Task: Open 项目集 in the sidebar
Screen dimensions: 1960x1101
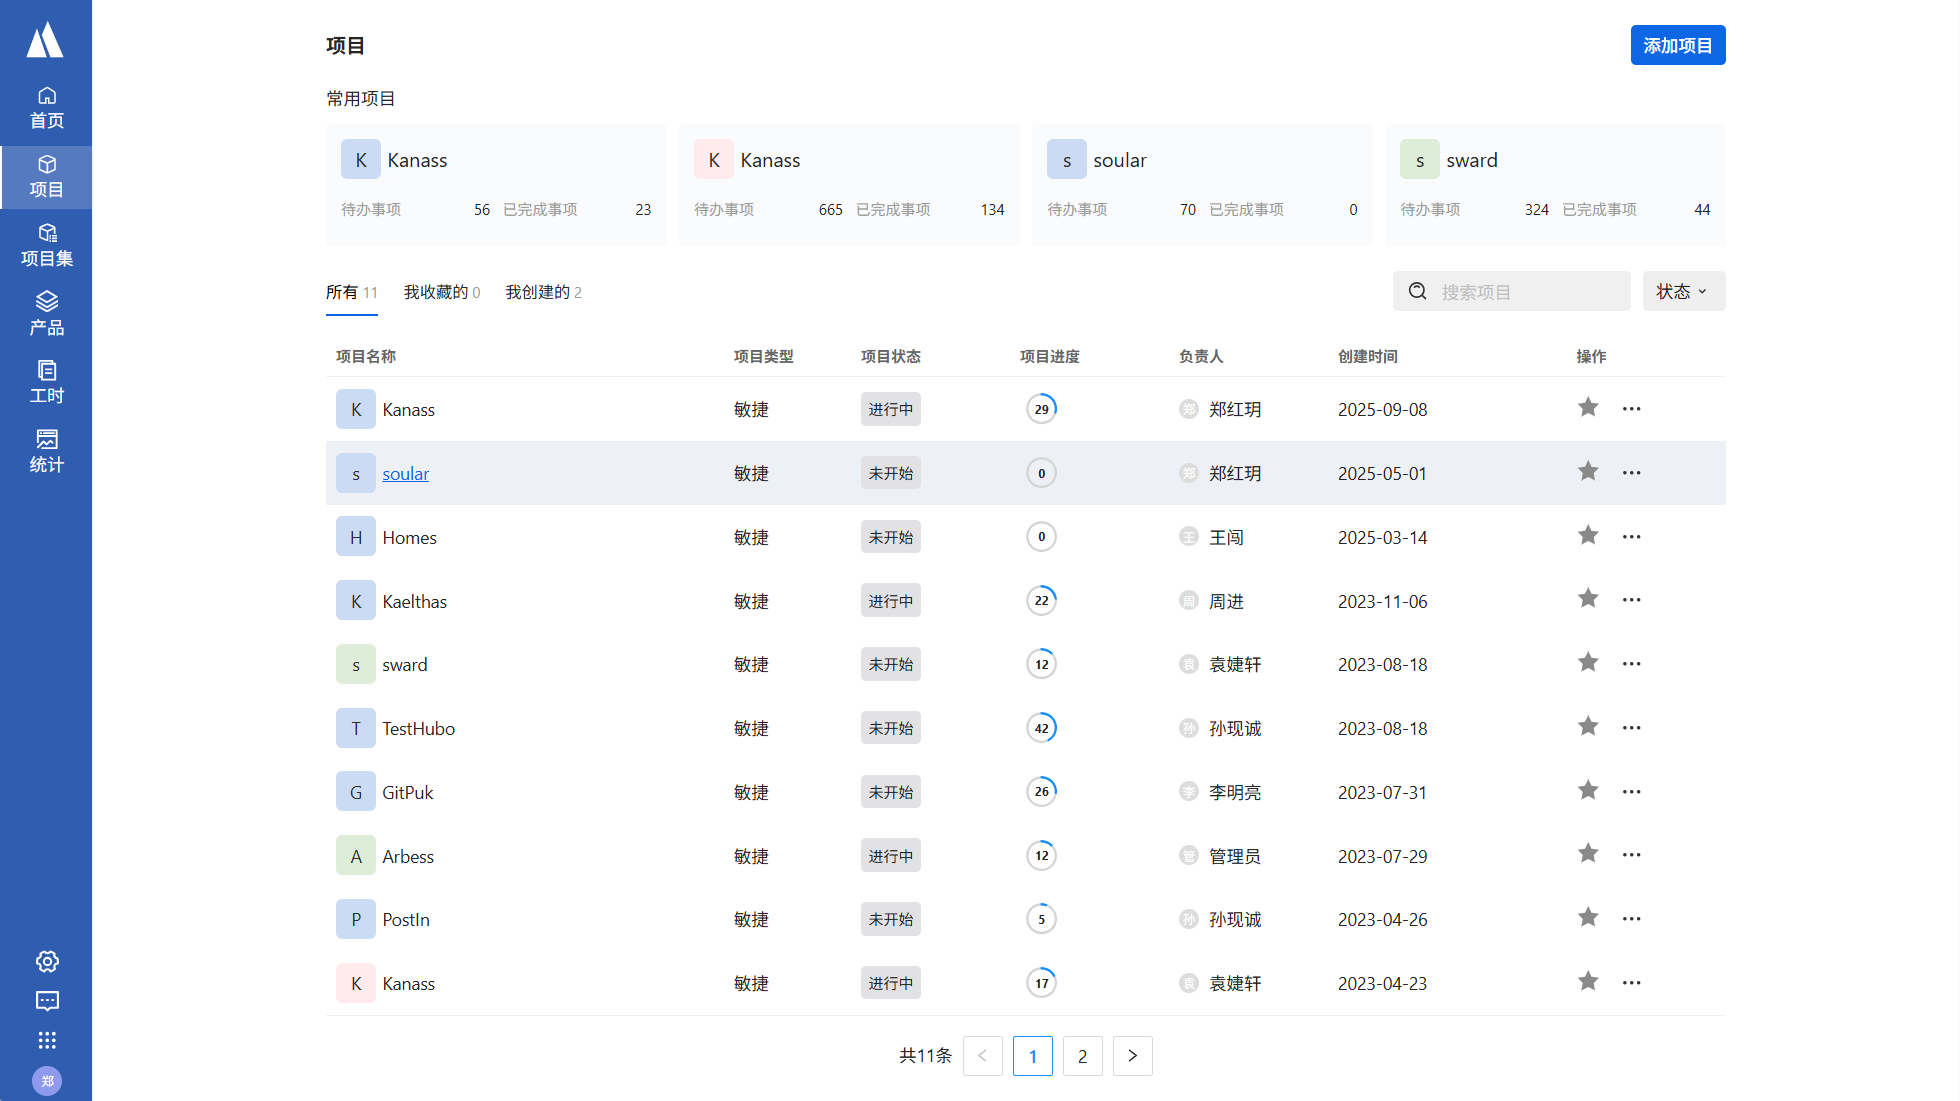Action: point(46,245)
